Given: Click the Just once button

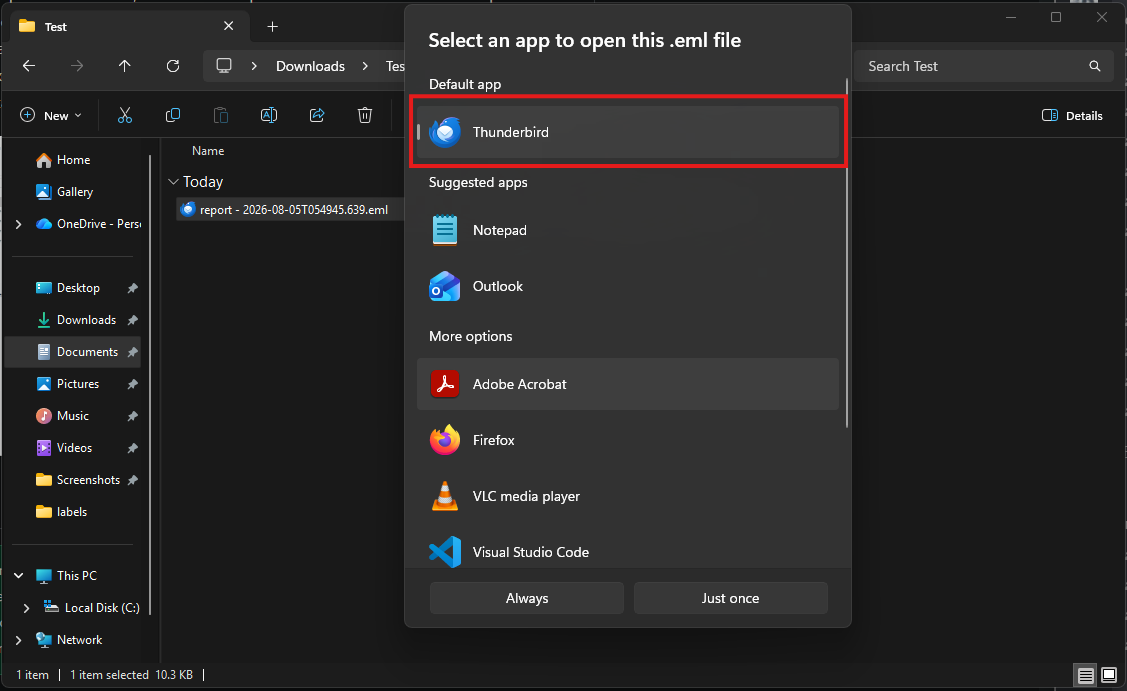Looking at the screenshot, I should click(x=730, y=598).
